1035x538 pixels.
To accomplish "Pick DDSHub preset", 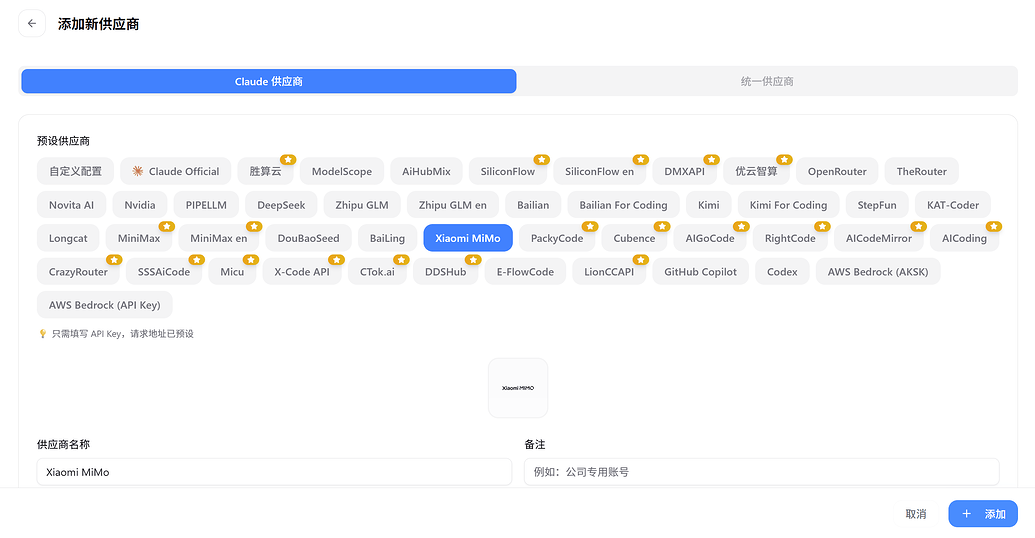I will (446, 272).
